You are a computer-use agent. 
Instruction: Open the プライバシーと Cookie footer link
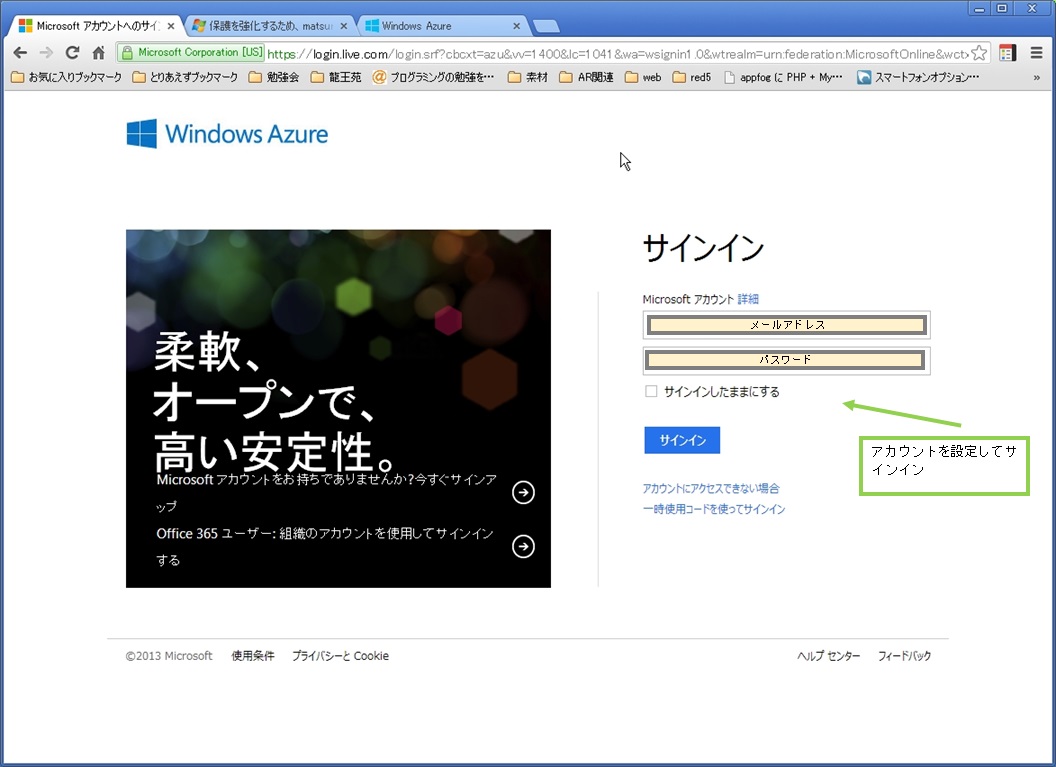(340, 656)
